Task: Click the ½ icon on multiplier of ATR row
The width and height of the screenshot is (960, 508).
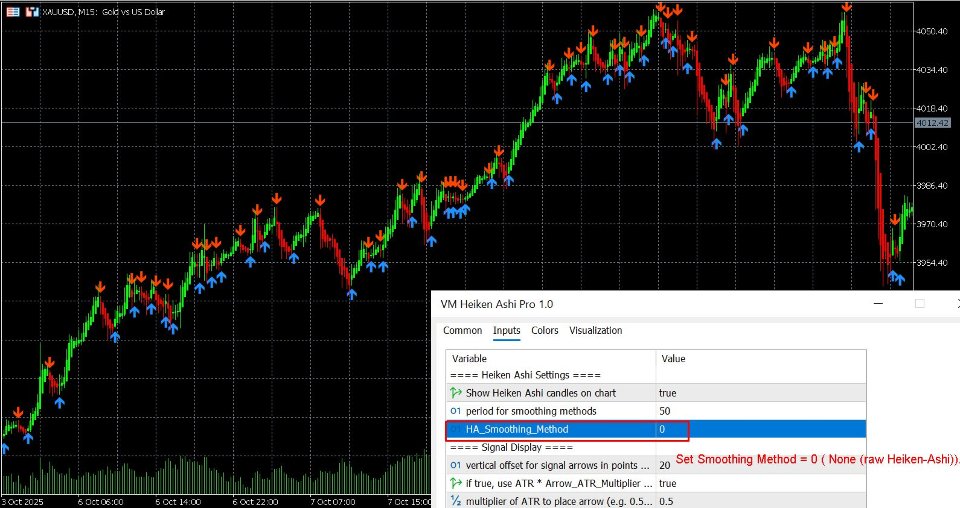Action: 456,501
